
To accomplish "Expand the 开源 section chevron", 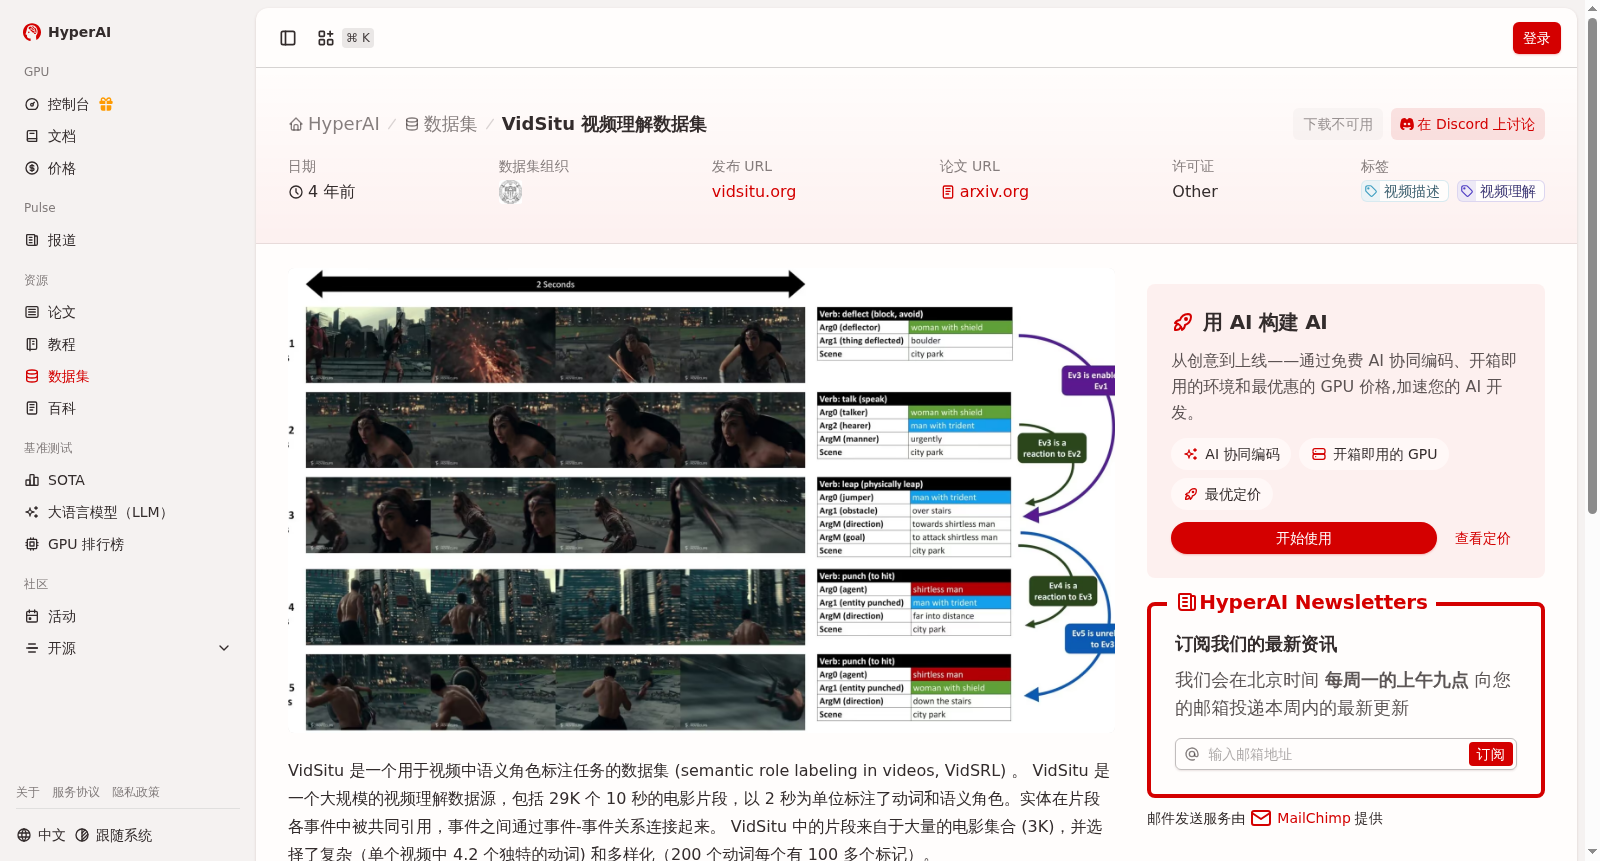I will click(x=224, y=648).
